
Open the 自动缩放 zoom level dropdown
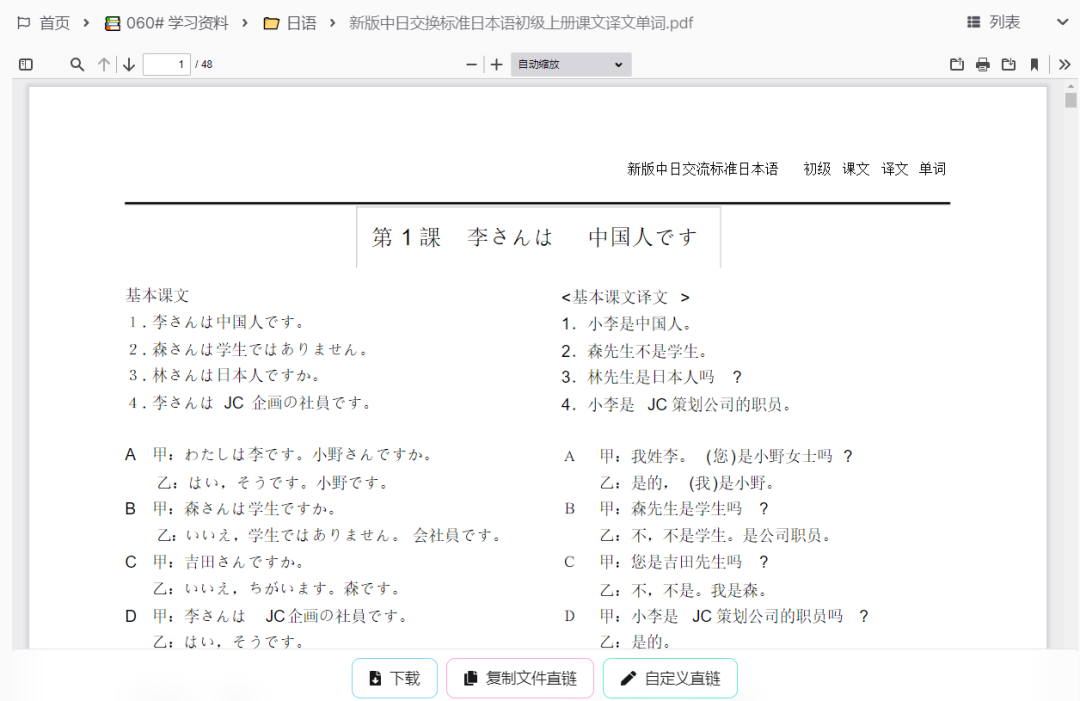coord(570,64)
